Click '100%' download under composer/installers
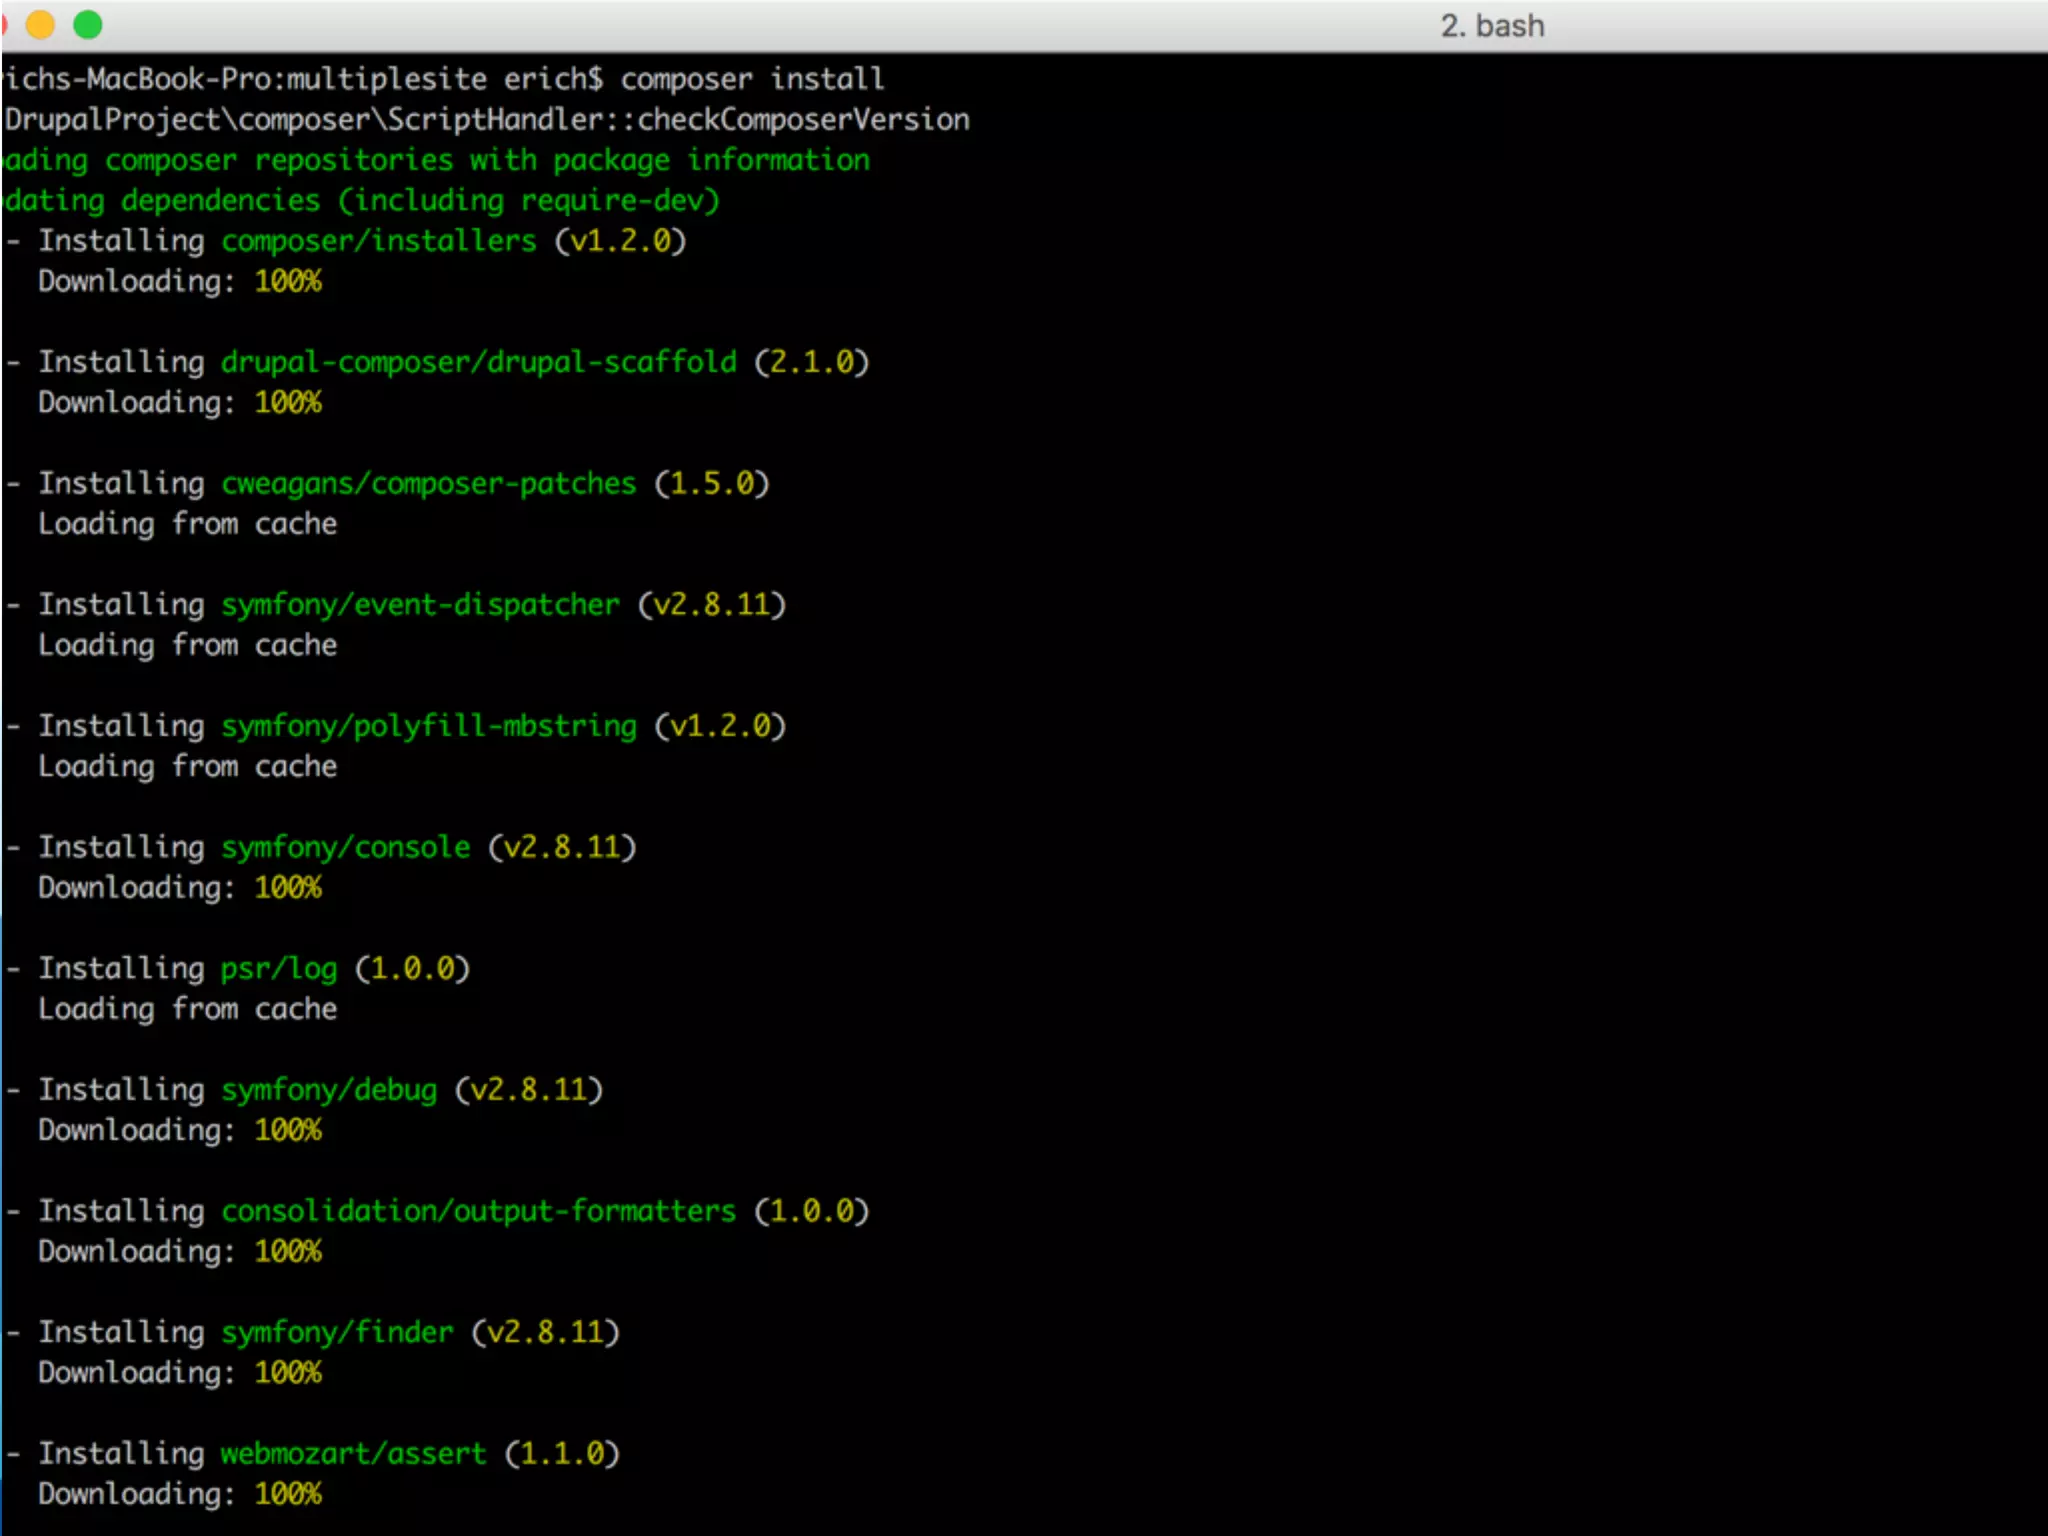Viewport: 2048px width, 1536px height. pyautogui.click(x=288, y=282)
